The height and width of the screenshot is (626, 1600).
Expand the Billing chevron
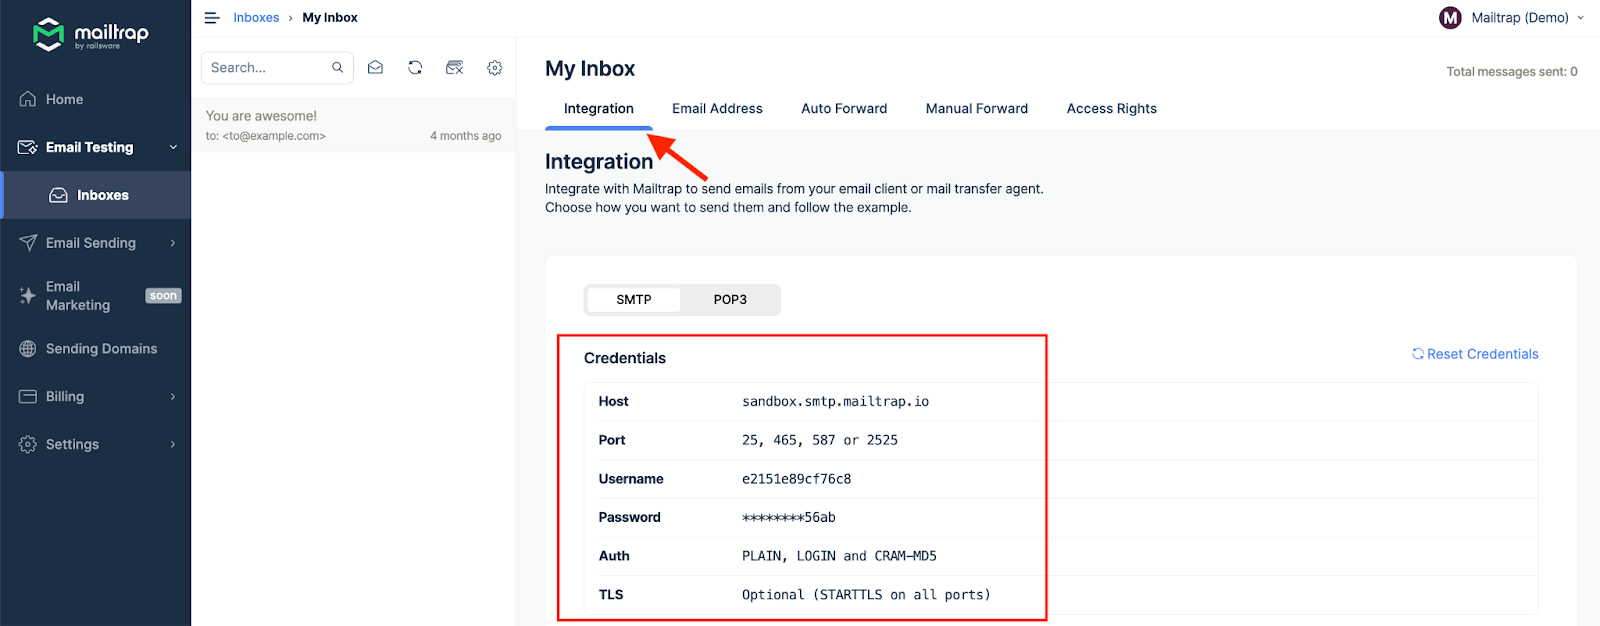(173, 397)
